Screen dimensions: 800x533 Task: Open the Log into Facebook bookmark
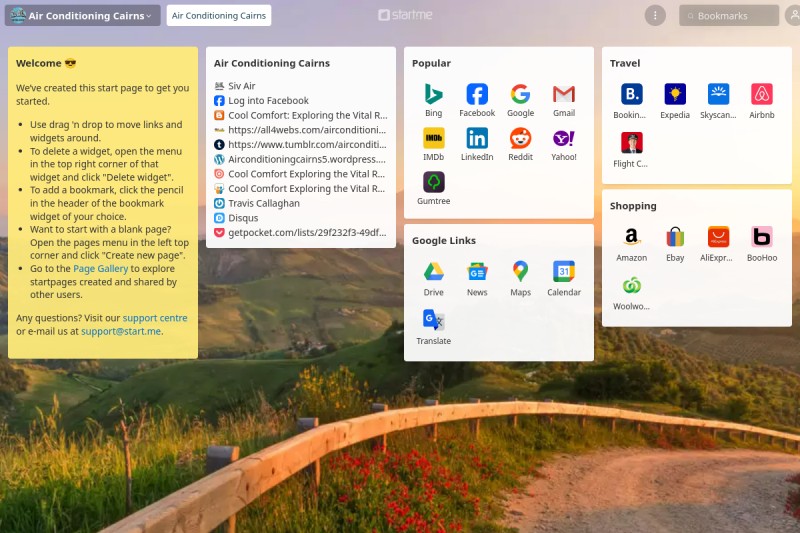pos(268,100)
